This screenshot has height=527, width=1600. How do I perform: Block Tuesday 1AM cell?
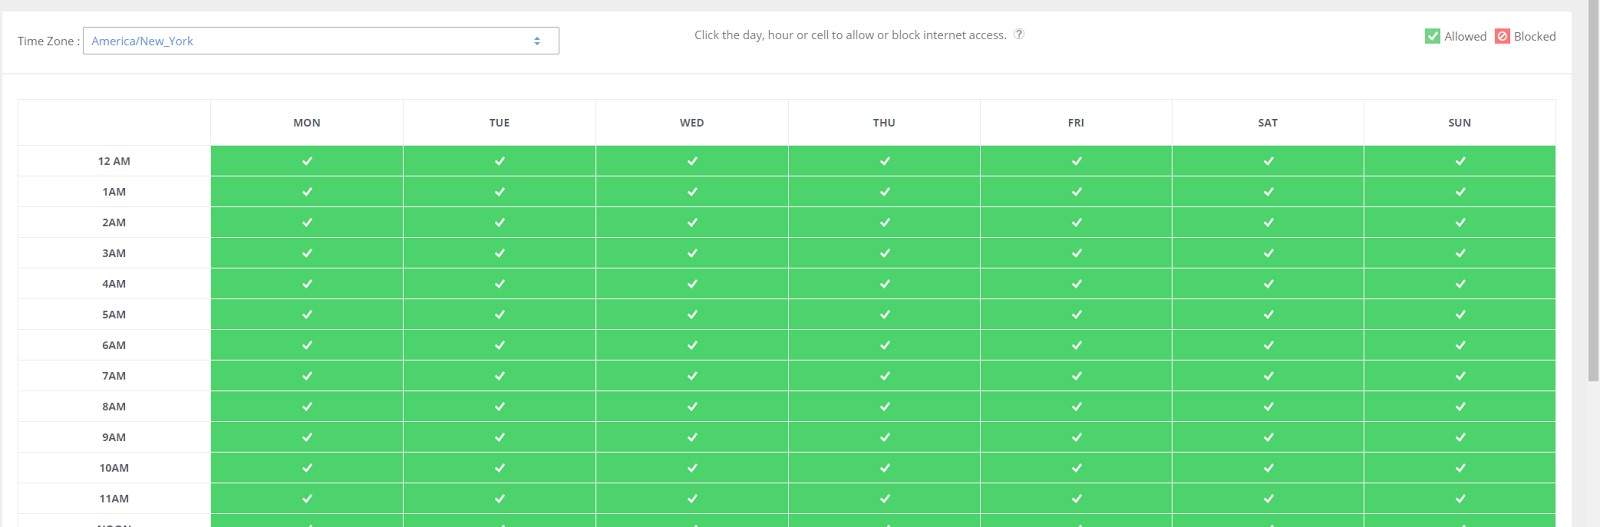(x=499, y=192)
